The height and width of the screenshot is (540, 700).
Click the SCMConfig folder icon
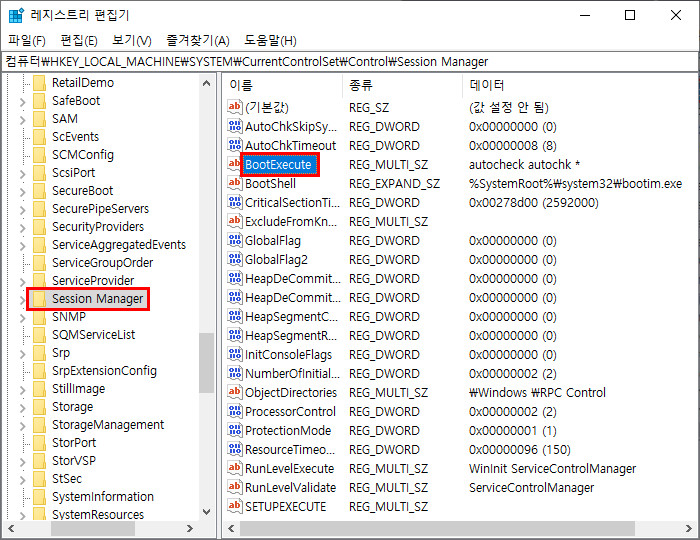(40, 155)
